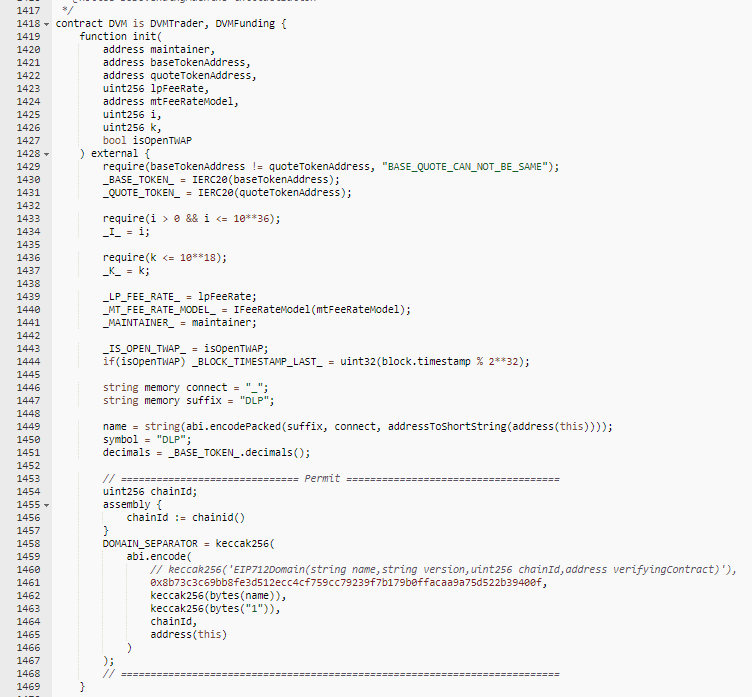Click on 'require(i > 0 && i <= 10**36);'
This screenshot has height=697, width=752.
(x=191, y=219)
